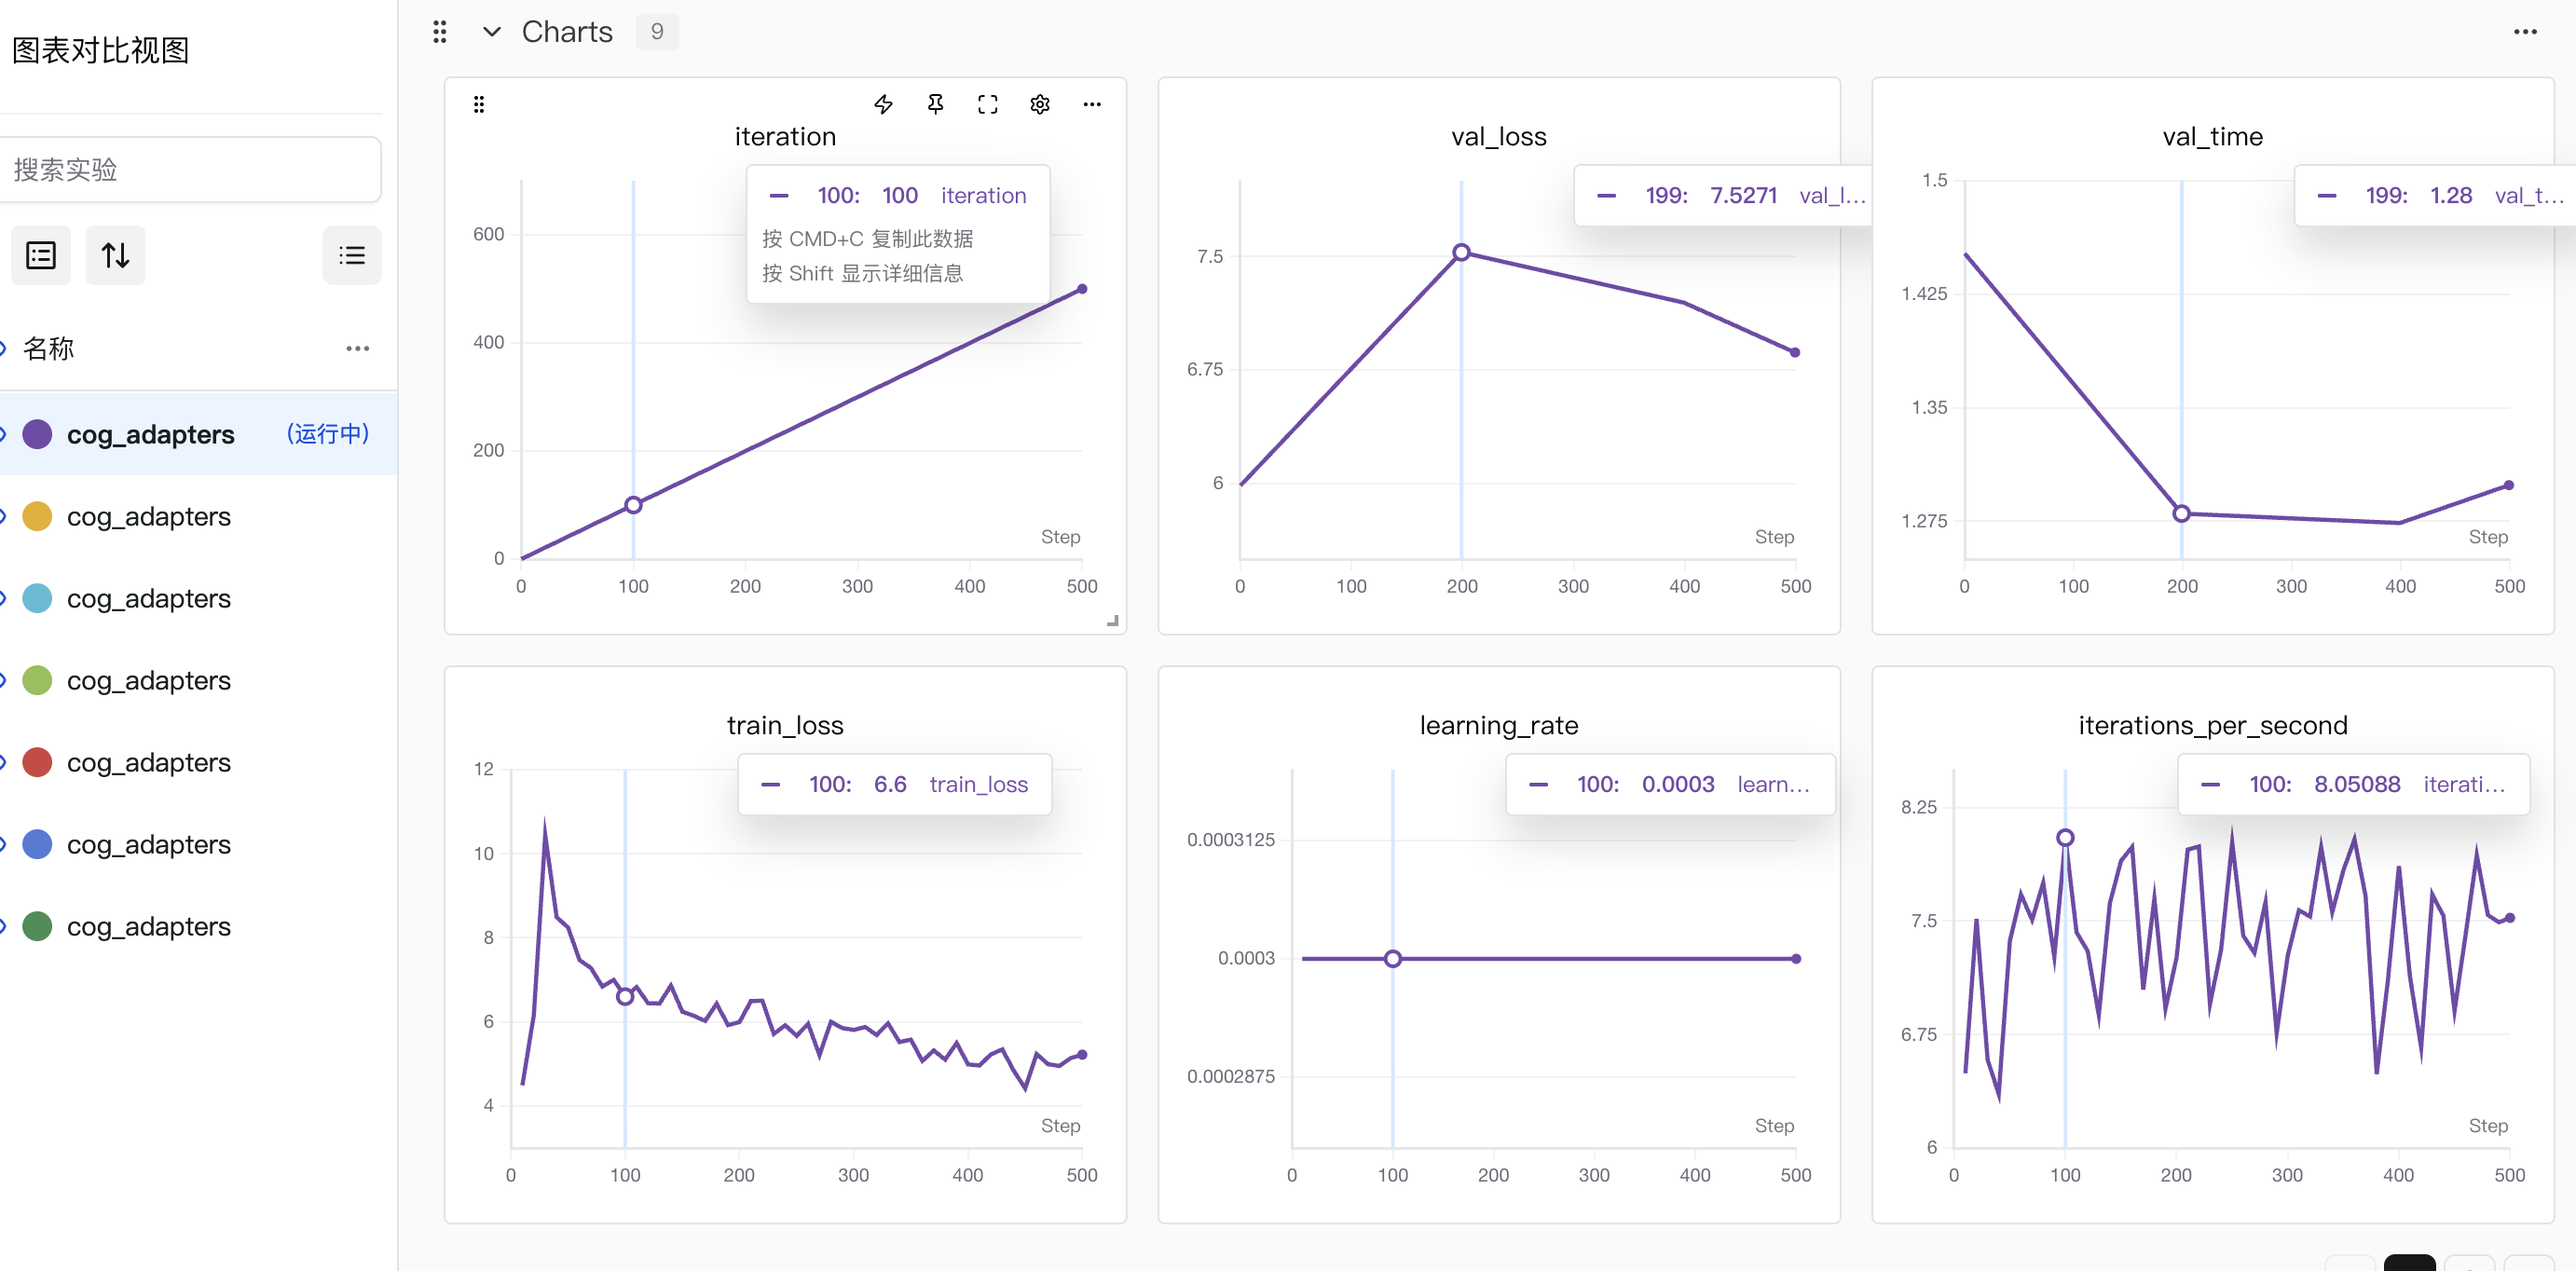Click the iteration chart drag handle
Screen dimensions: 2576x1271
tap(479, 104)
